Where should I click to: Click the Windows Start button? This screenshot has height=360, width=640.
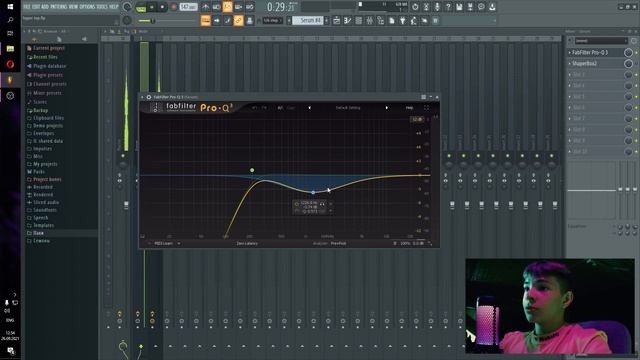click(10, 7)
